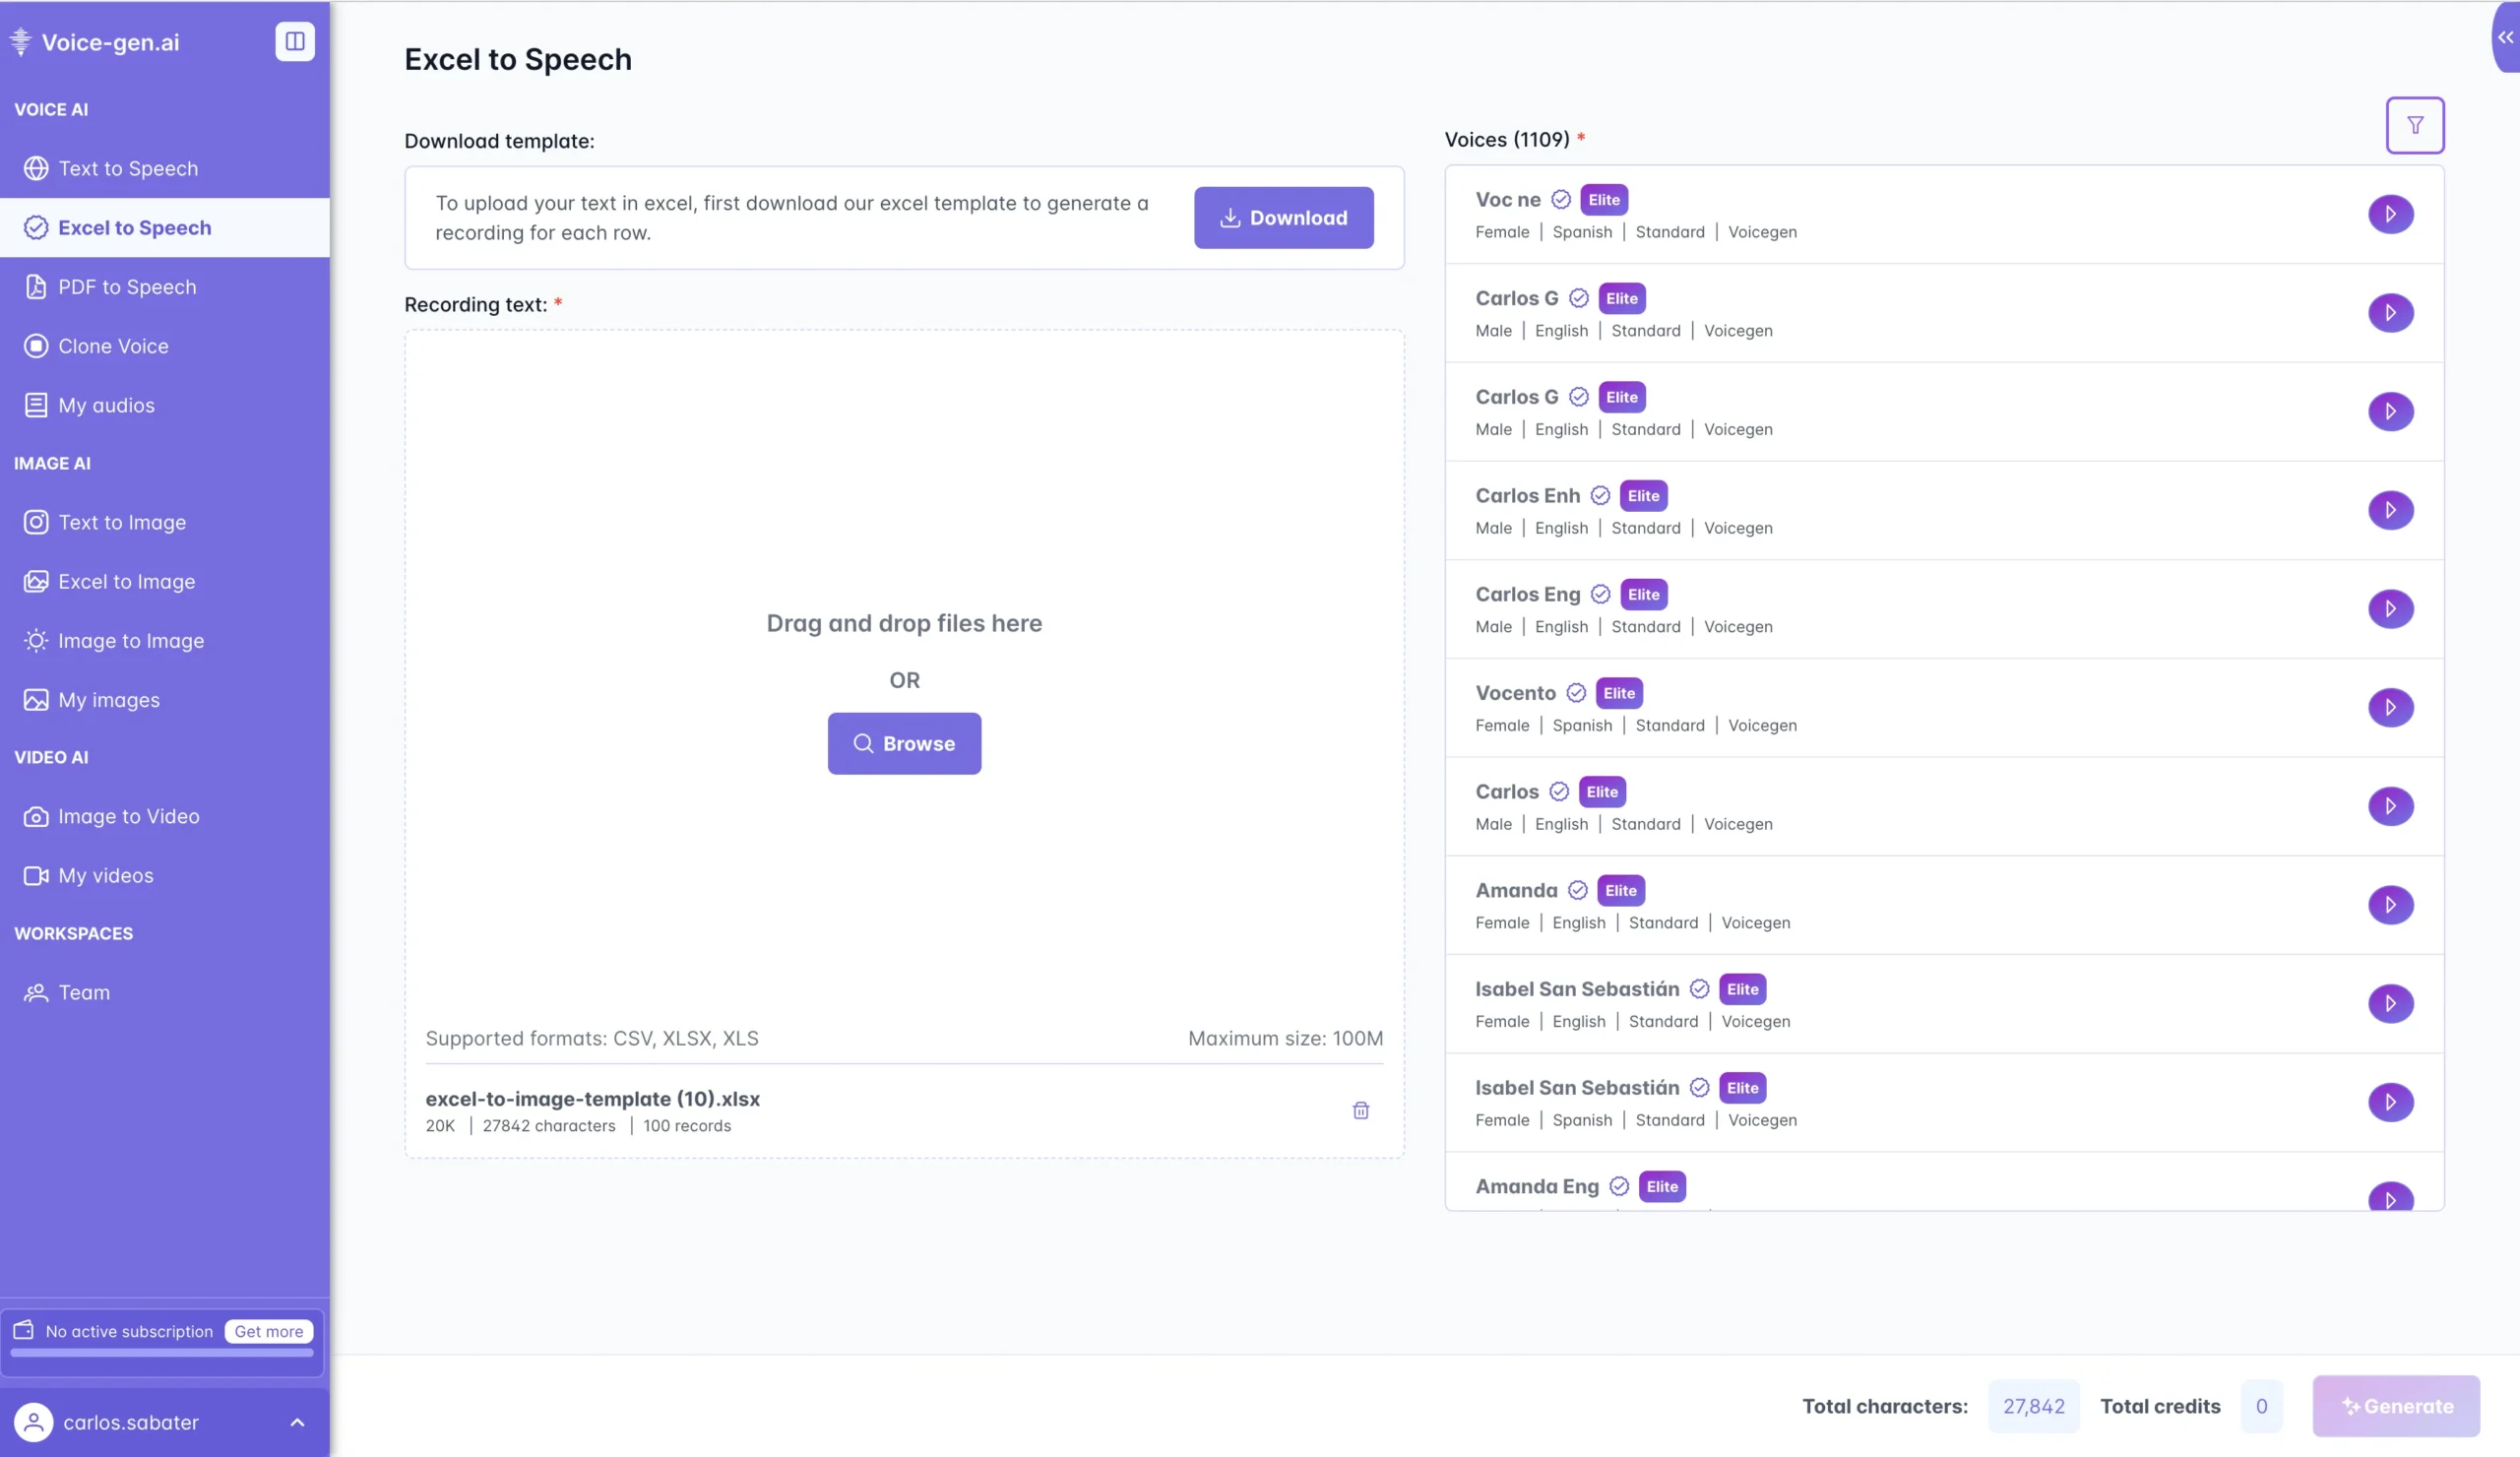Delete the uploaded xlsx file with trash icon
Viewport: 2520px width, 1457px height.
pyautogui.click(x=1360, y=1110)
